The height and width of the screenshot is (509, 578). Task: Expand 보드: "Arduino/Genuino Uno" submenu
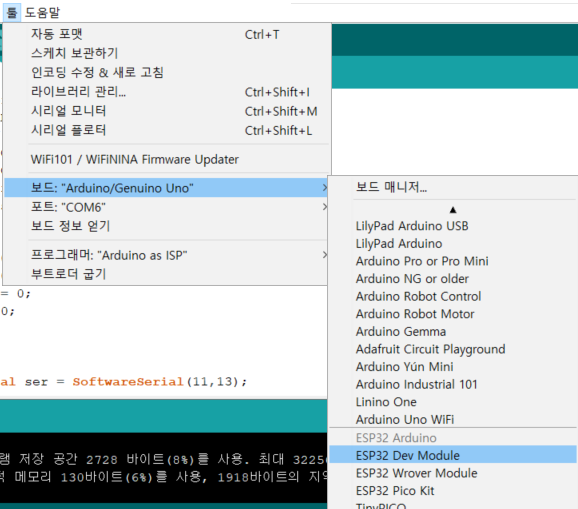166,188
